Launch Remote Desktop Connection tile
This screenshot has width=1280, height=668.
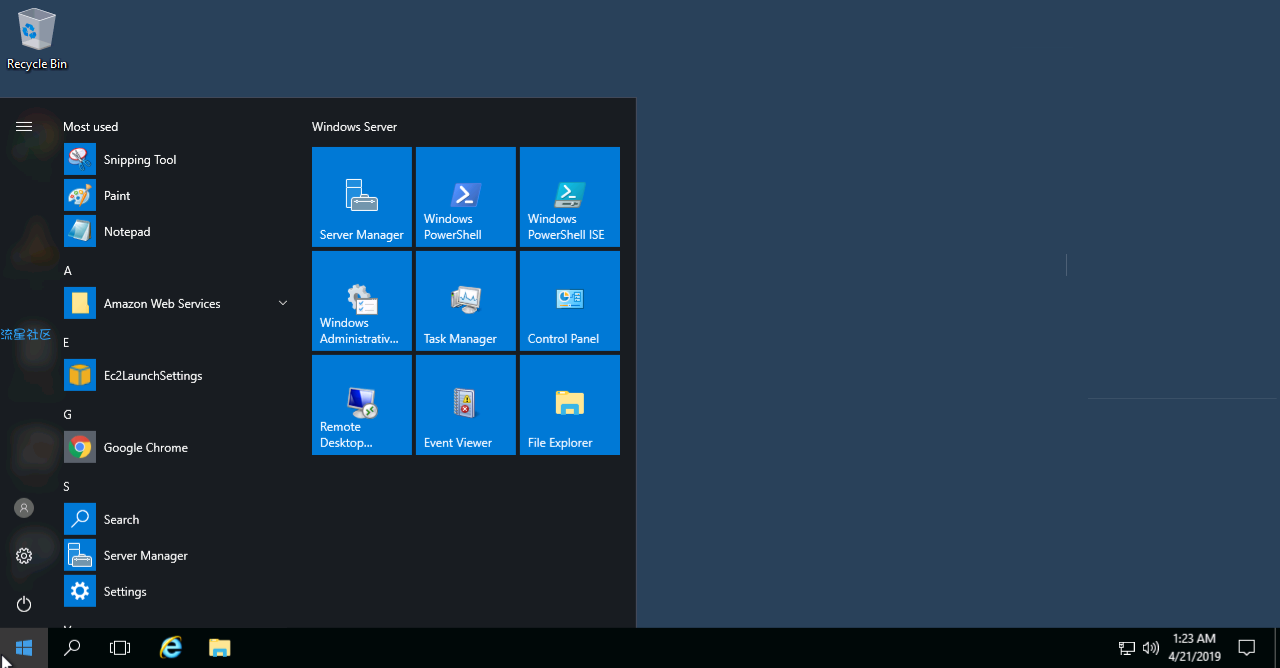(362, 405)
